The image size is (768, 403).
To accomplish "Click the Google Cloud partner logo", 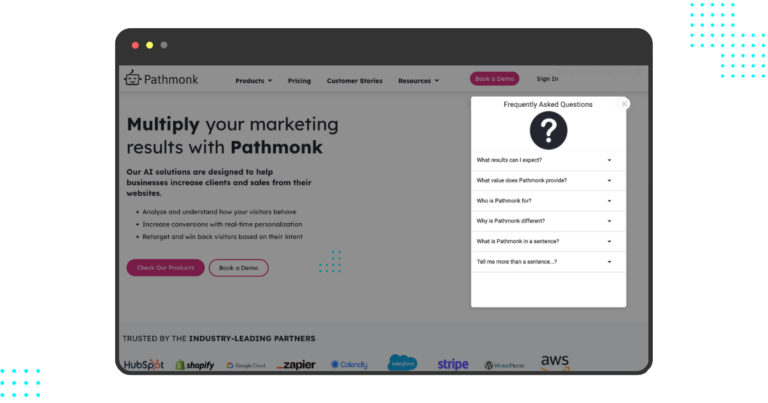I will (x=246, y=365).
